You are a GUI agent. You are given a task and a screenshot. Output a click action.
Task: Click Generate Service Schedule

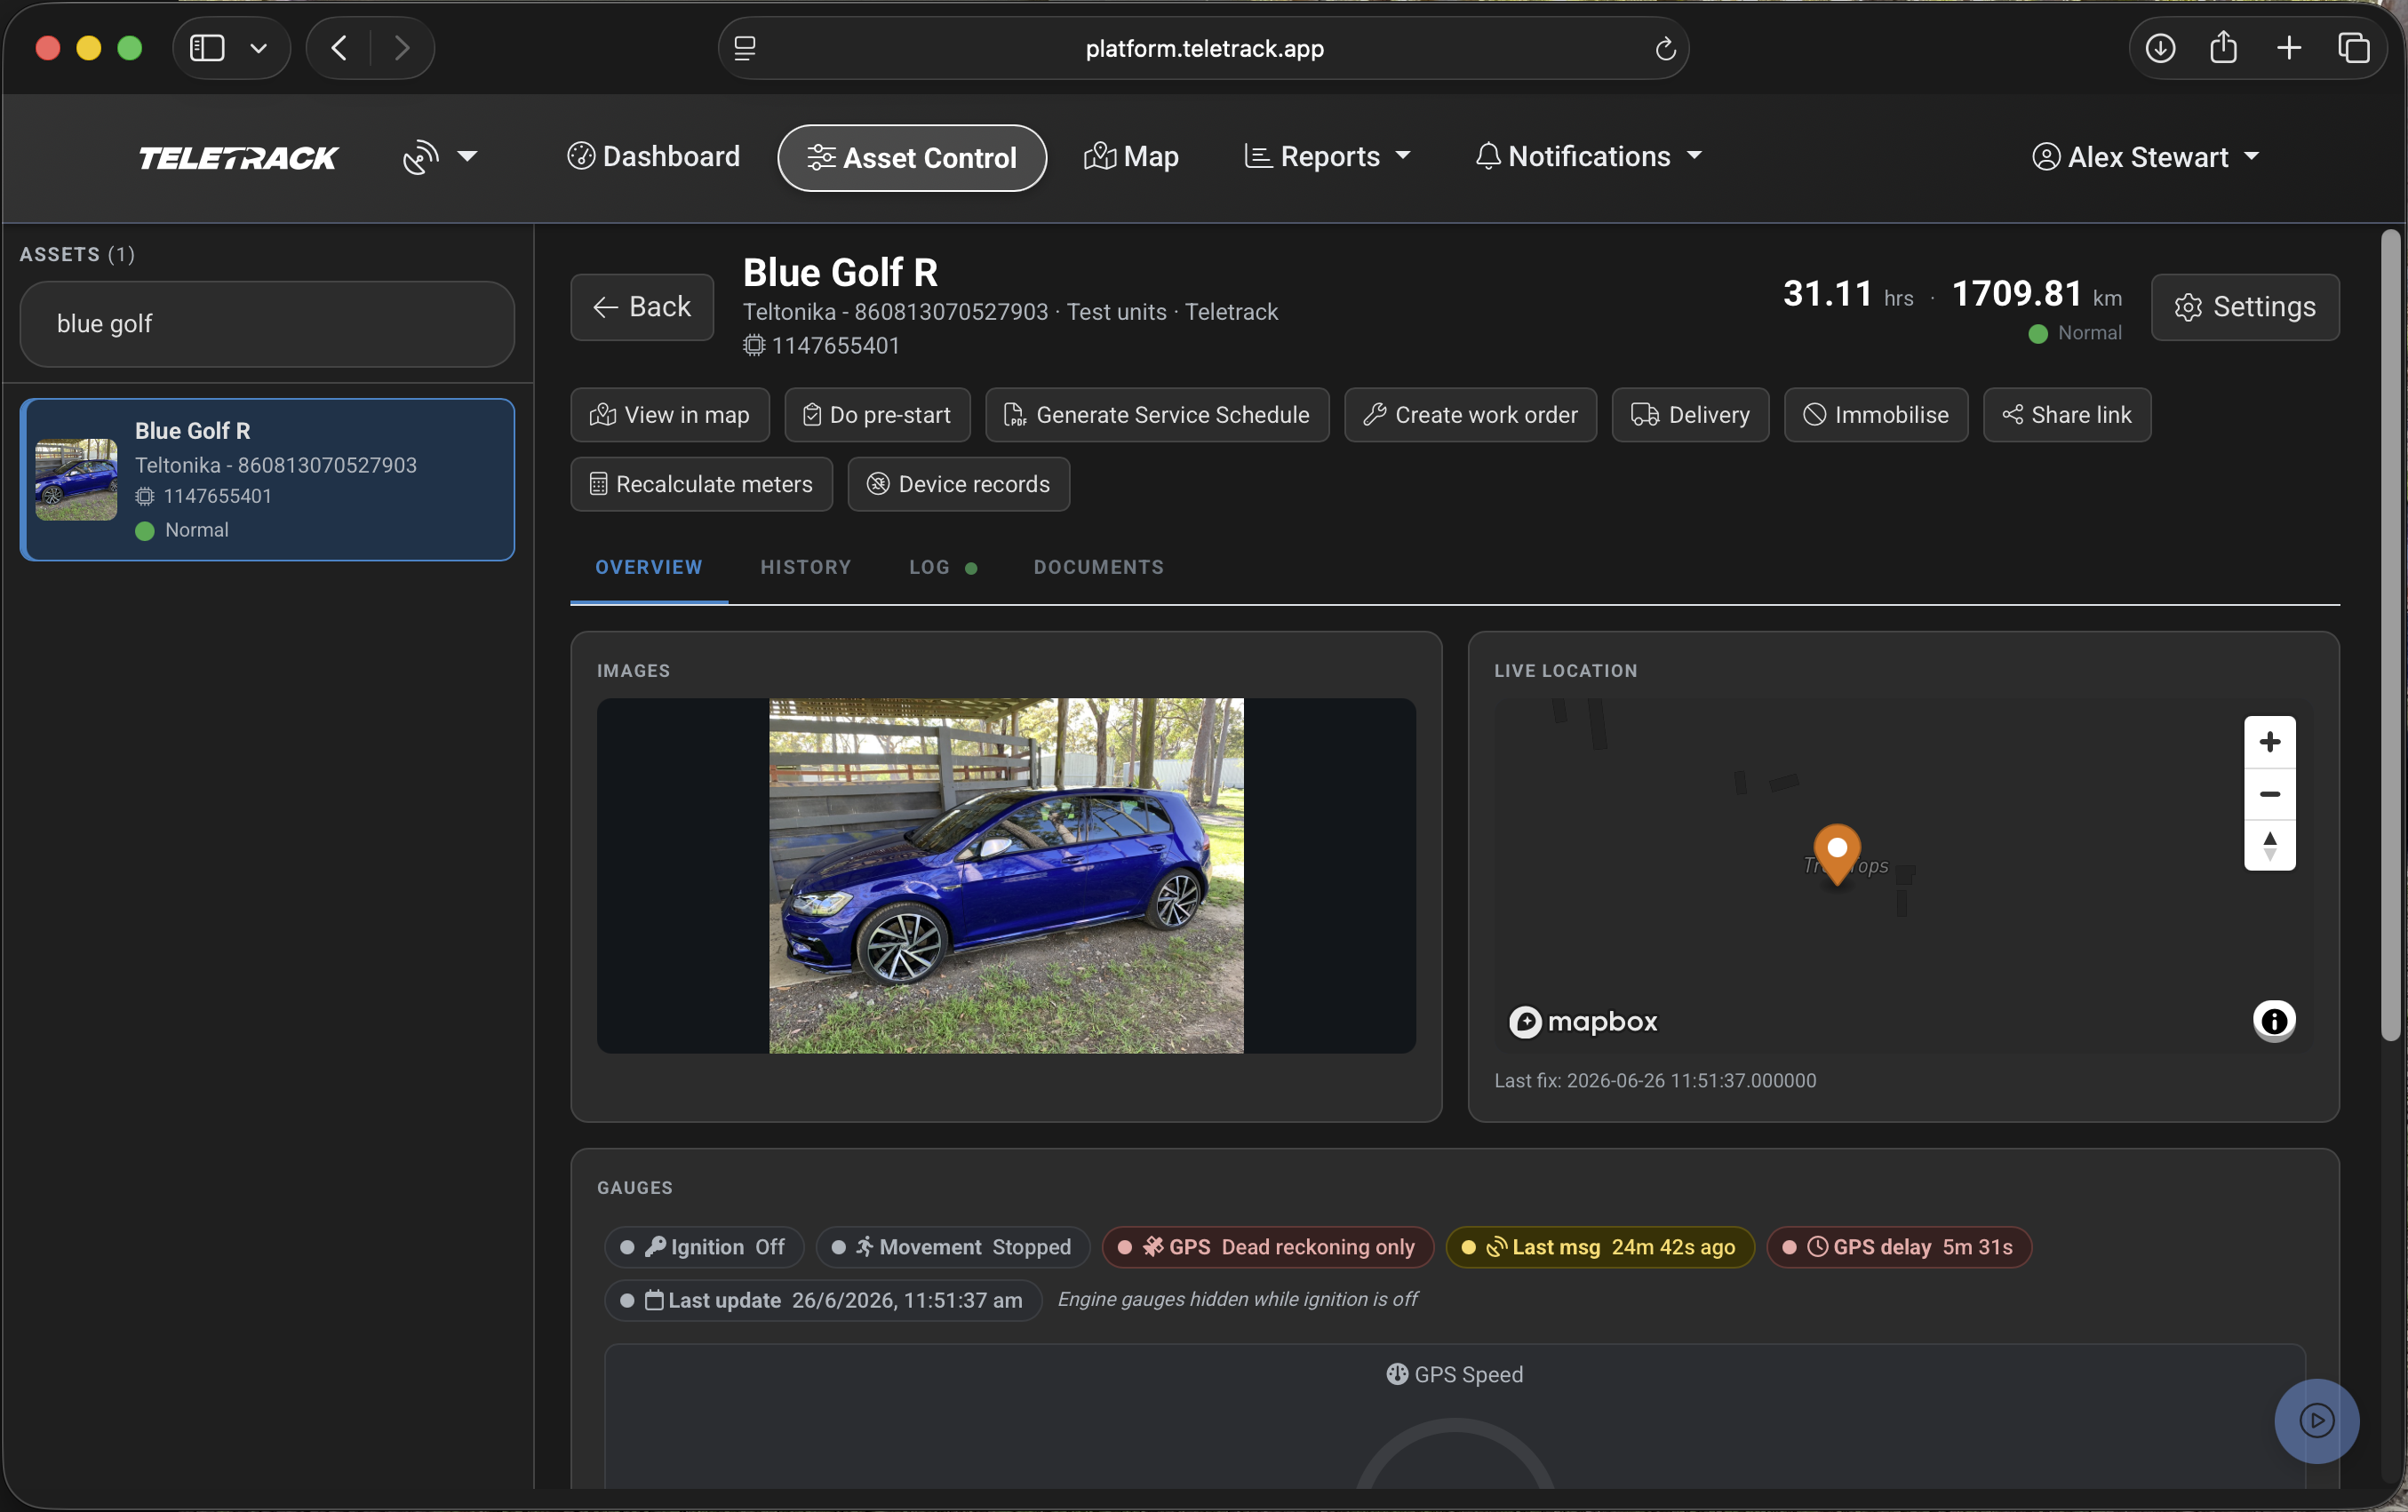coord(1157,415)
